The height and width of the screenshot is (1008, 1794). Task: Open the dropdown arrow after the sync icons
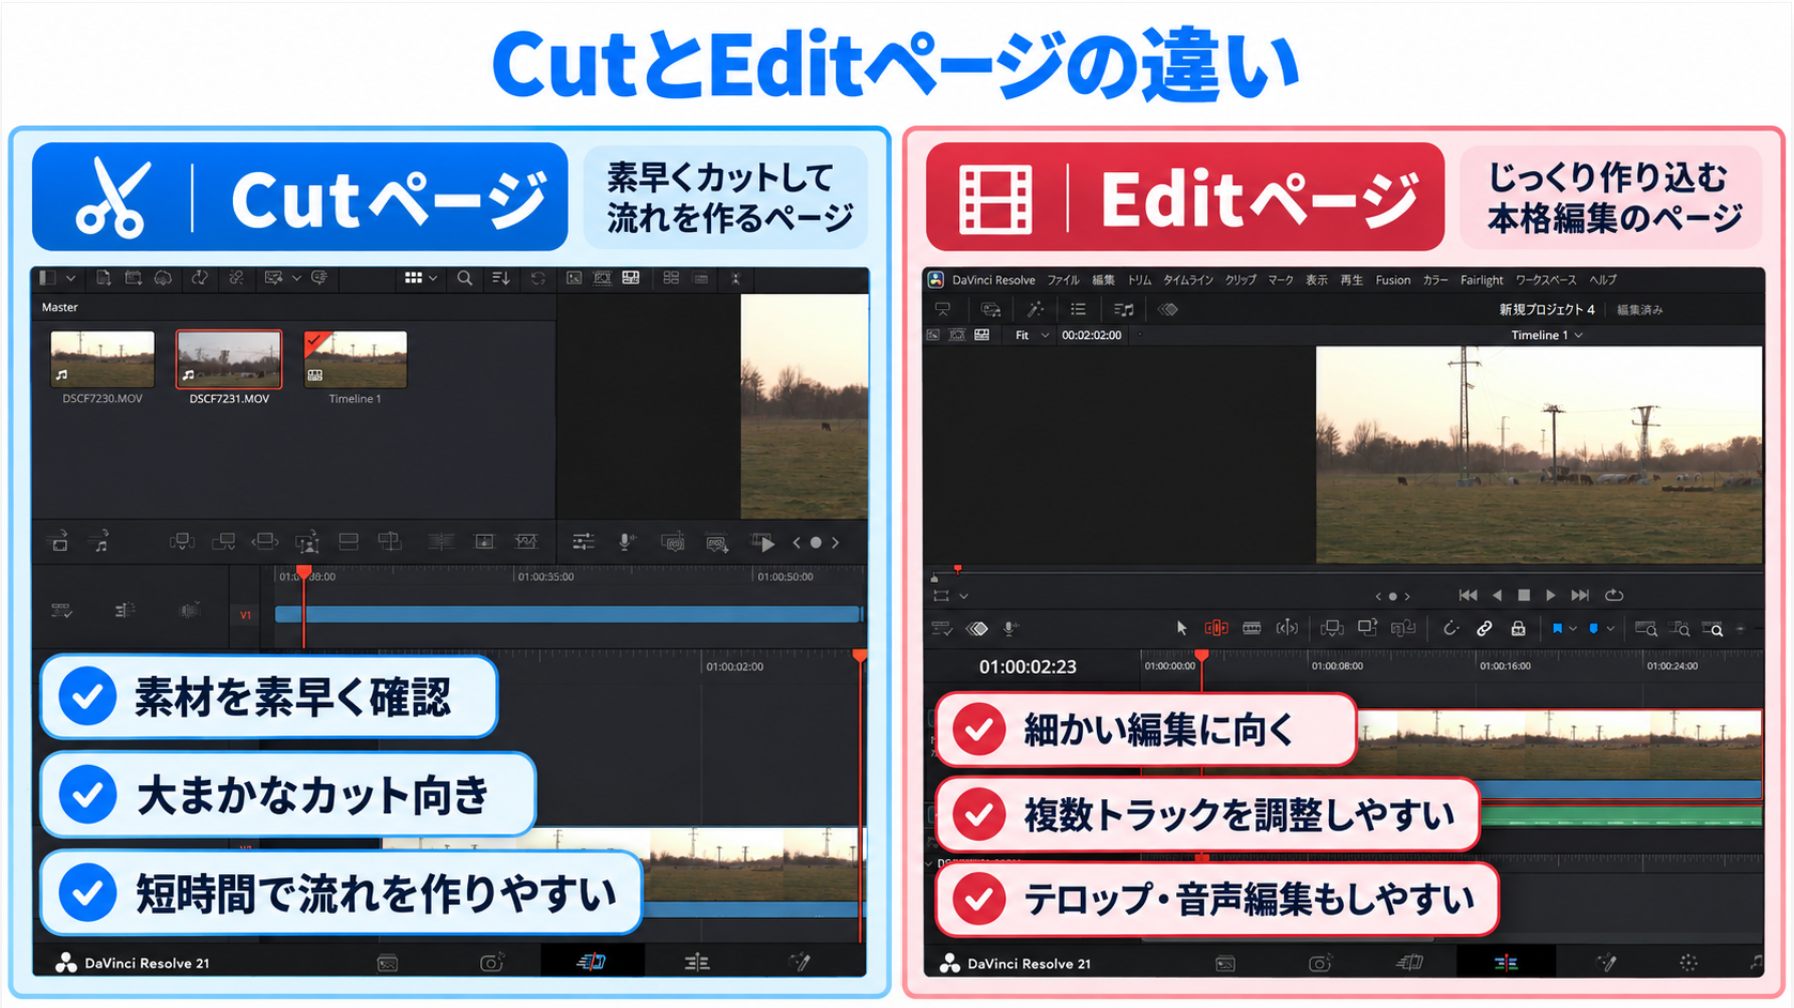pos(297,278)
